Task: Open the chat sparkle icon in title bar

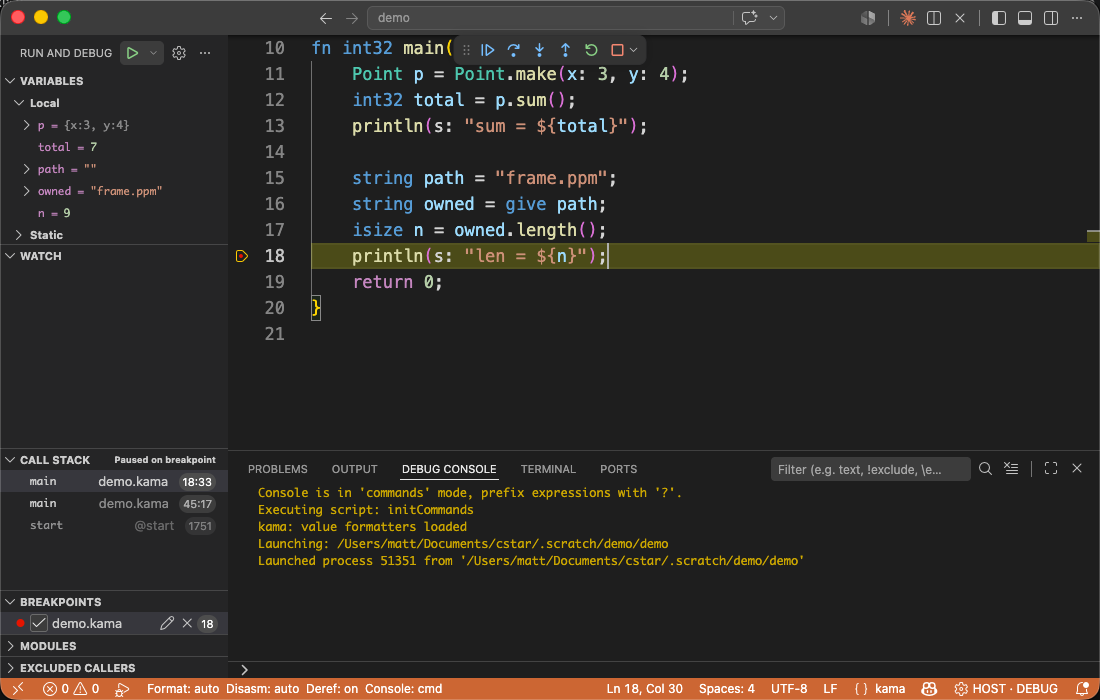Action: pos(749,18)
